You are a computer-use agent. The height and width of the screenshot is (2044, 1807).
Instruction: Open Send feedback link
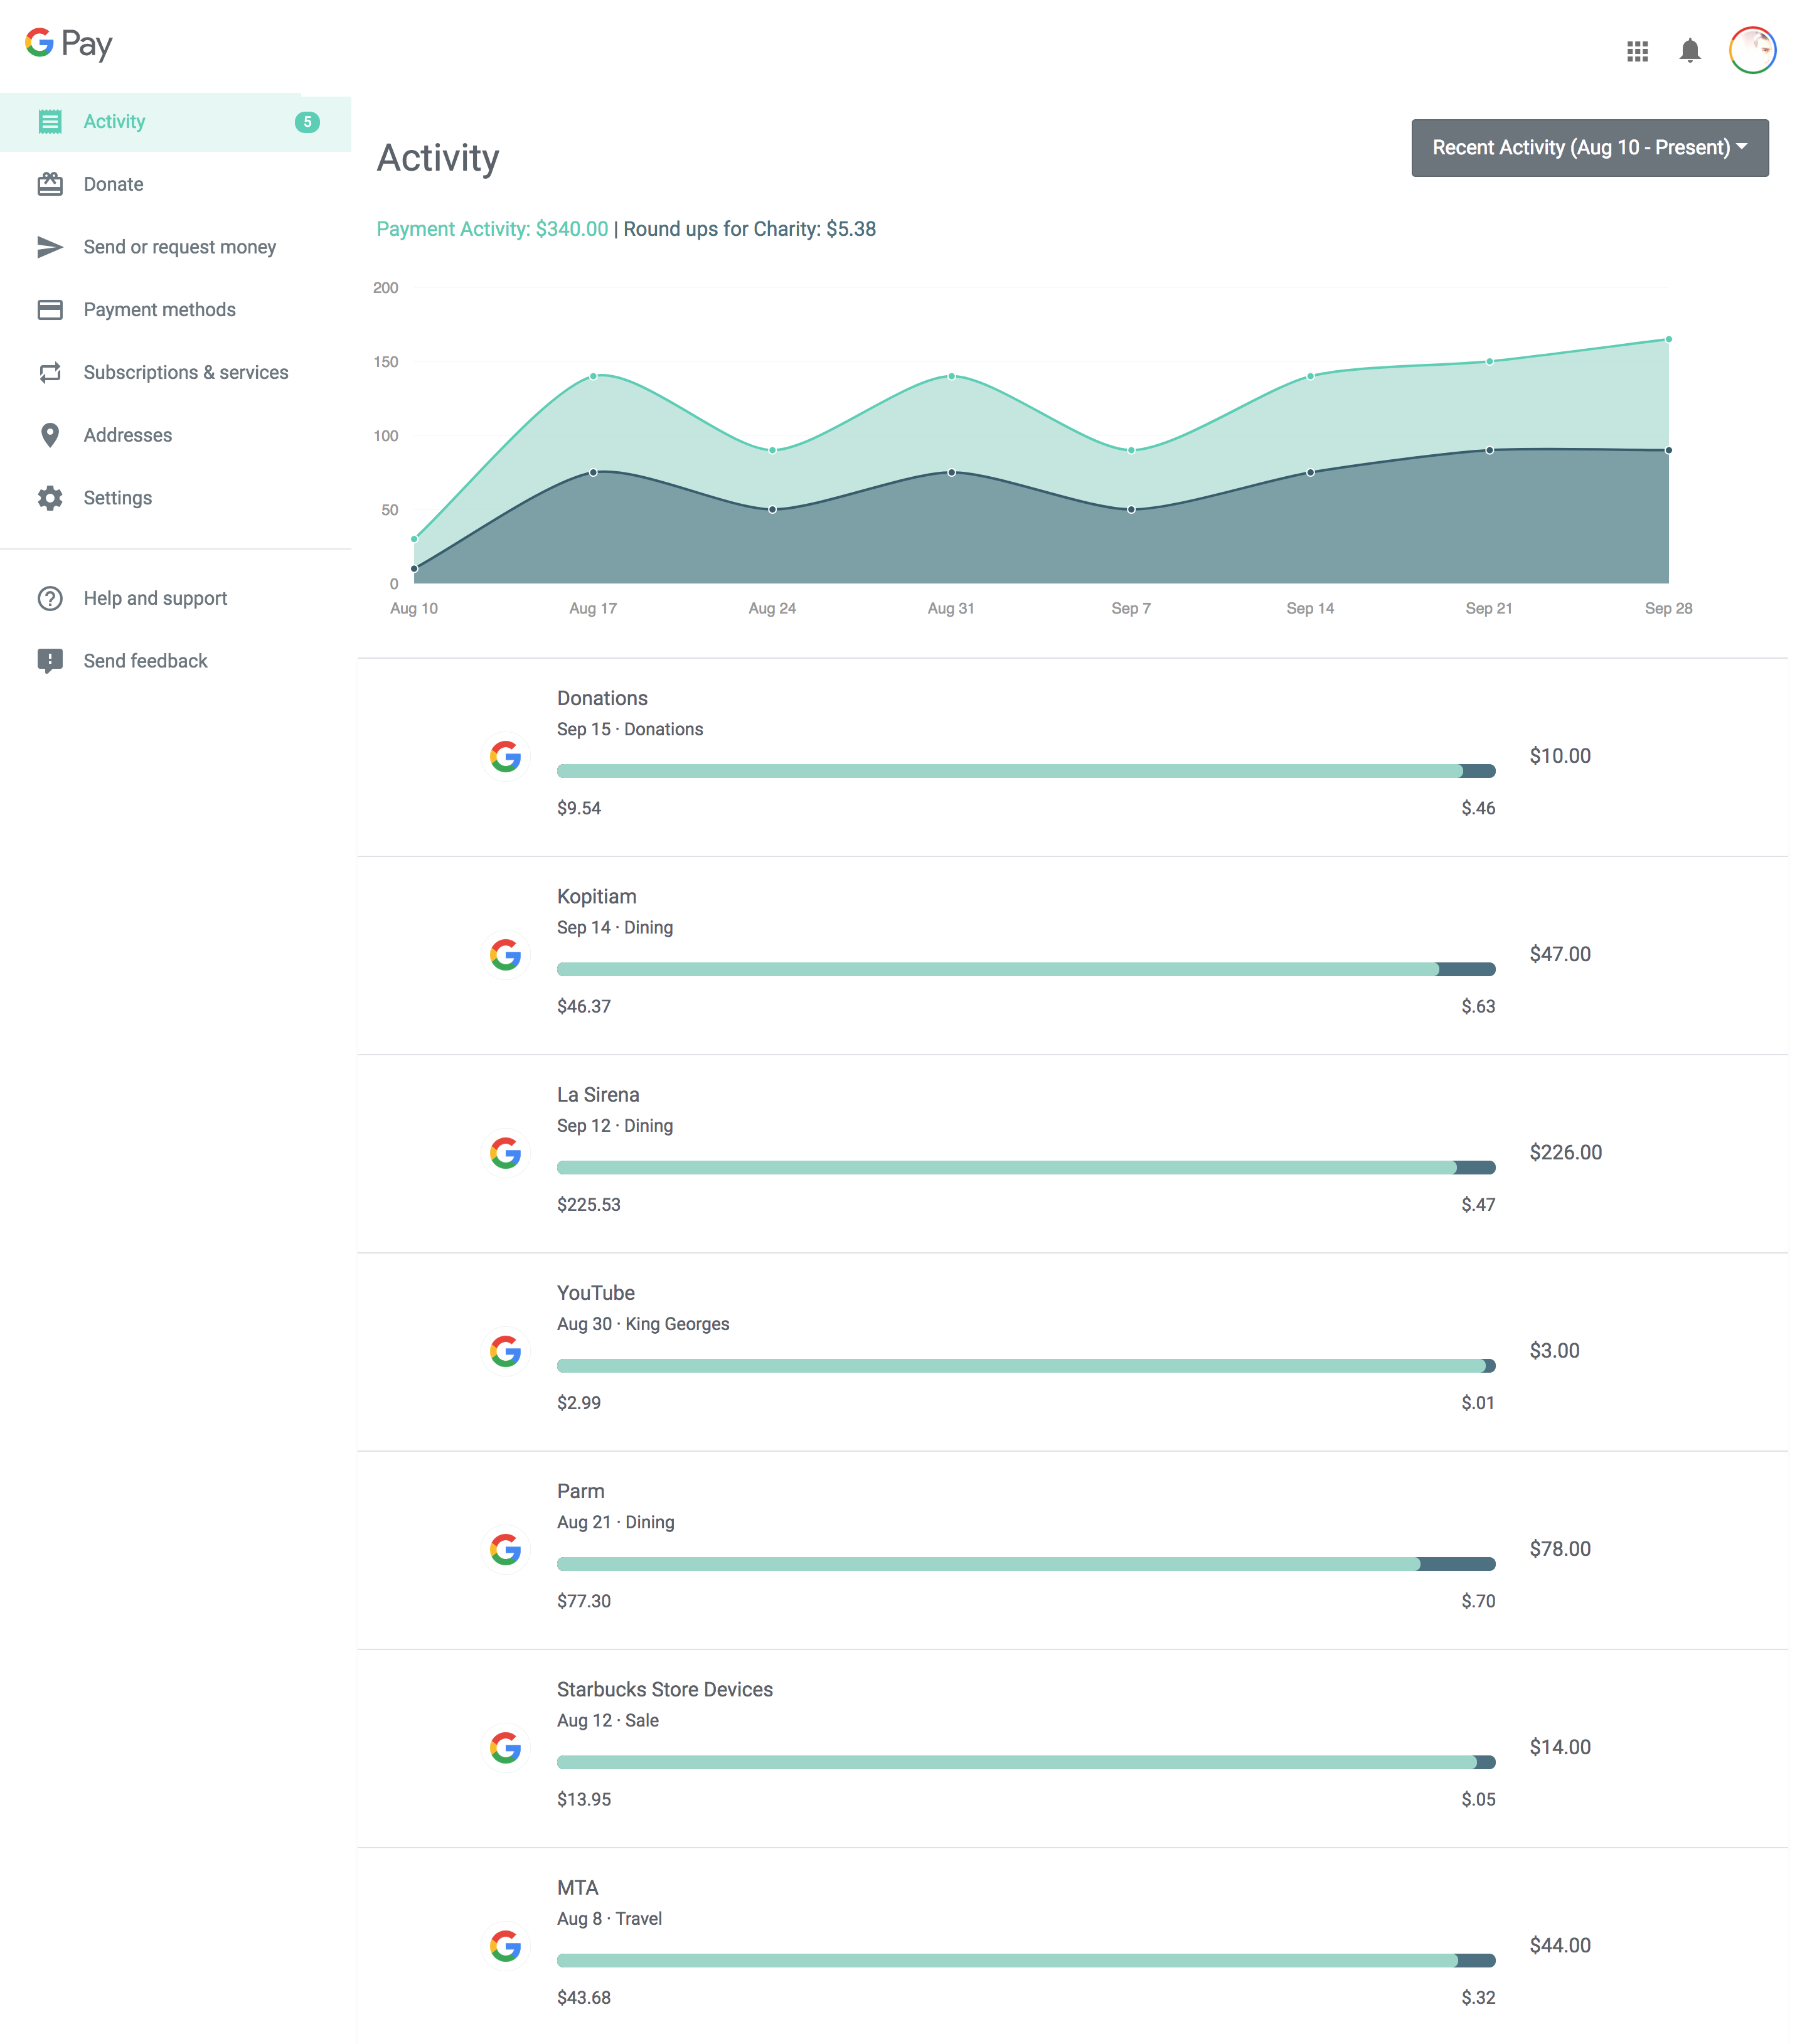tap(176, 661)
